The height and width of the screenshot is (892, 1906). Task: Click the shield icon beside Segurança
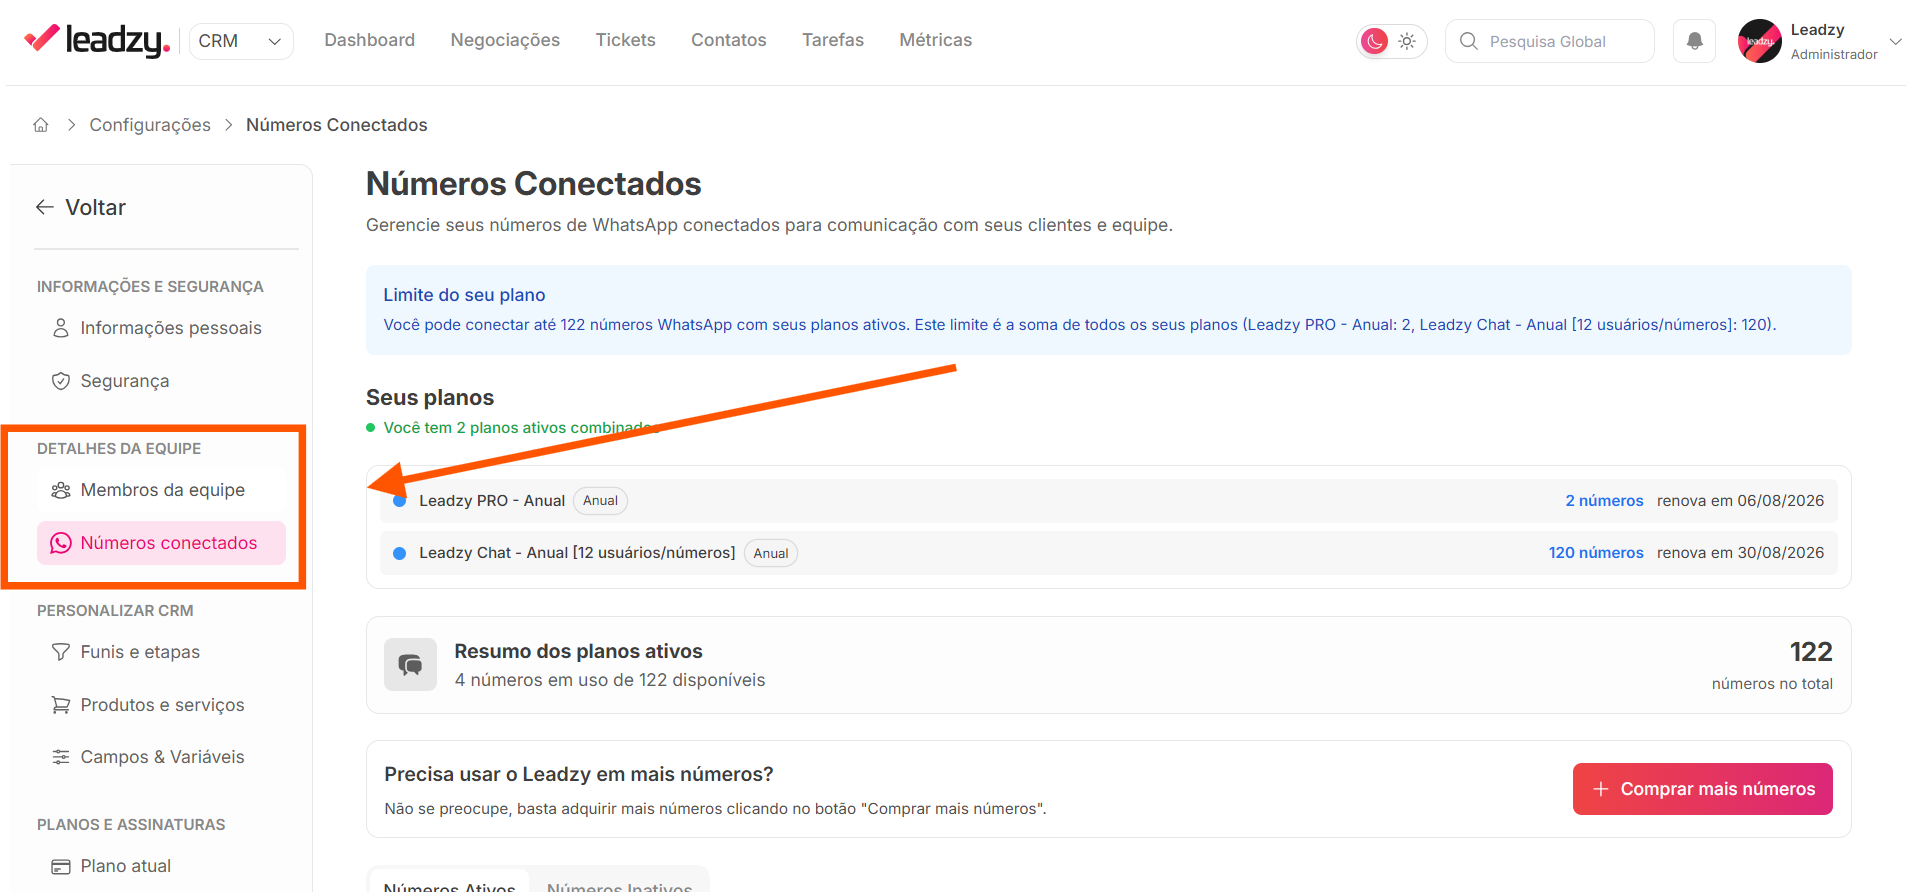(61, 381)
